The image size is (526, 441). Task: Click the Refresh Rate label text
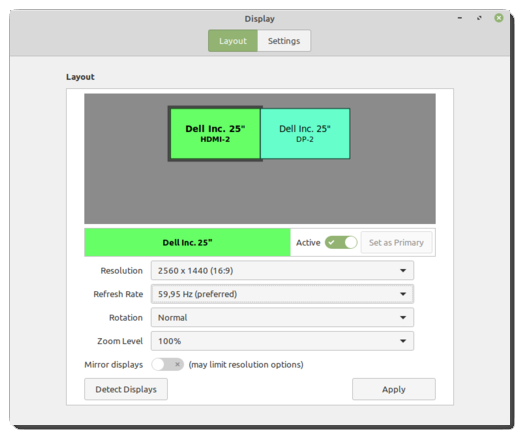(118, 294)
